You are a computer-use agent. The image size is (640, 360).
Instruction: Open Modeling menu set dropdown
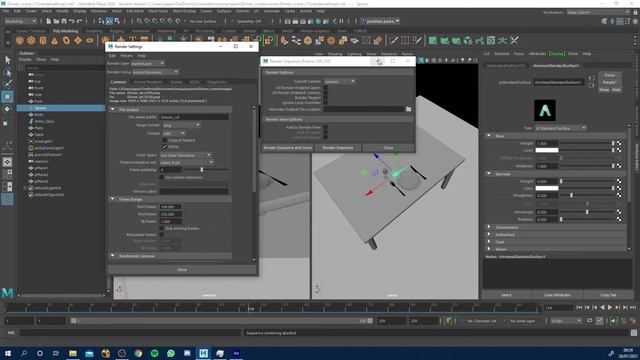[x=20, y=21]
